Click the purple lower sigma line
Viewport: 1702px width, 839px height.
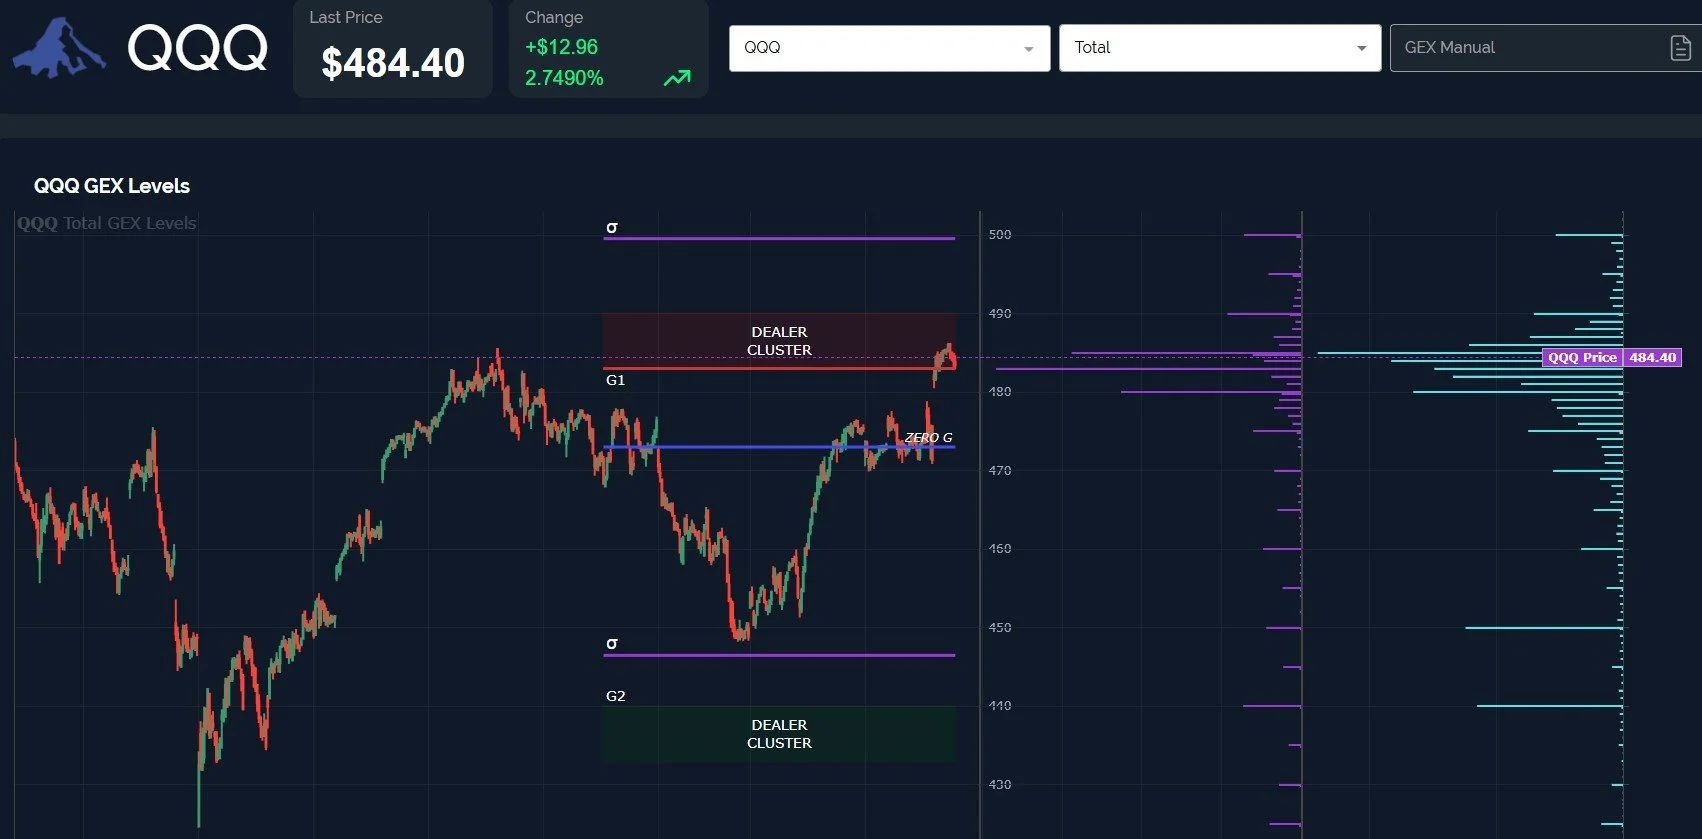click(779, 655)
